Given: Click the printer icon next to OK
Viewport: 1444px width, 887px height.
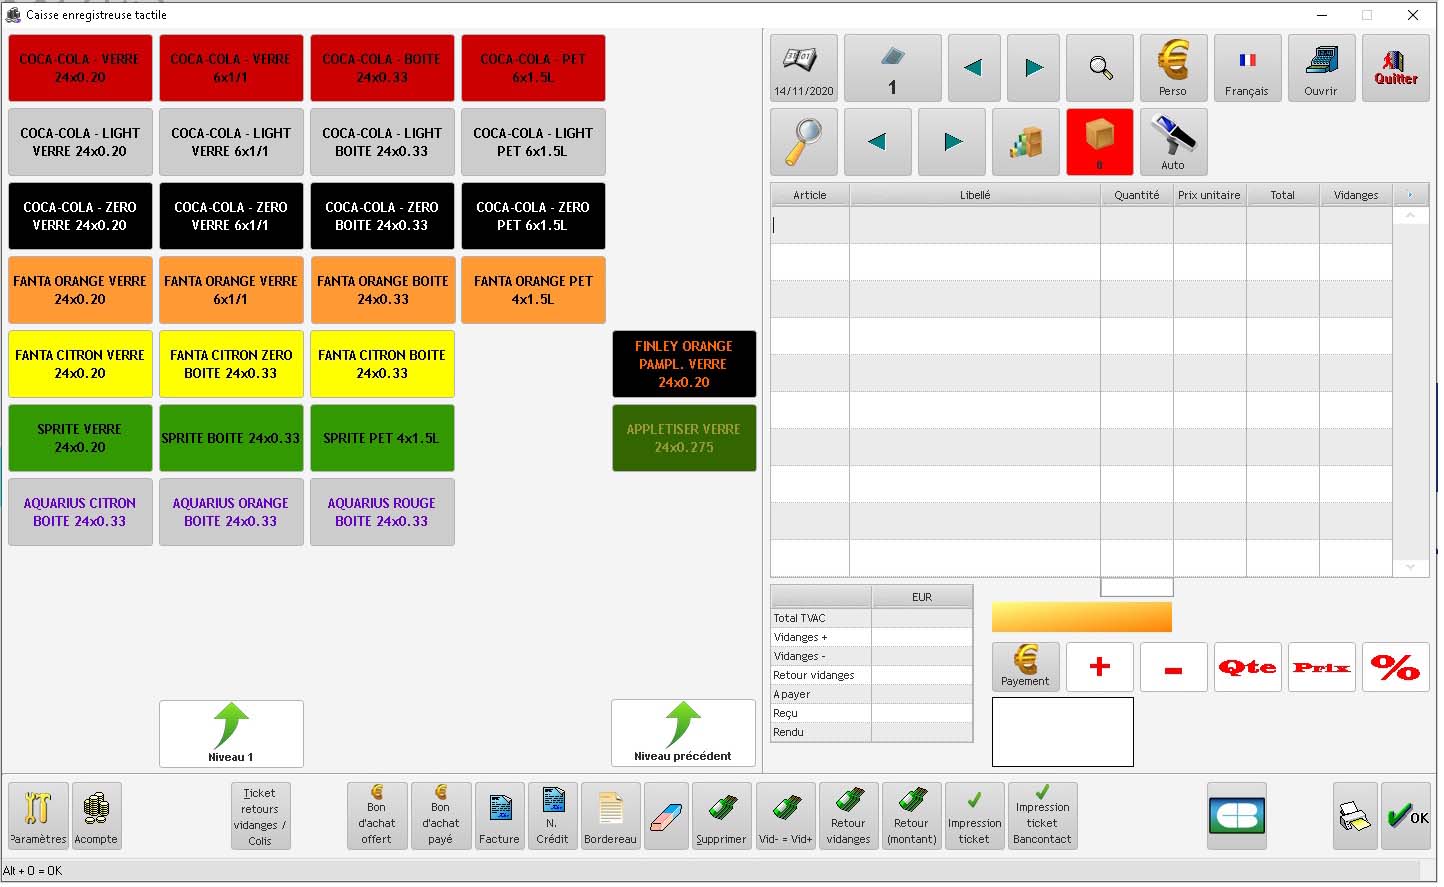Looking at the screenshot, I should pos(1355,816).
